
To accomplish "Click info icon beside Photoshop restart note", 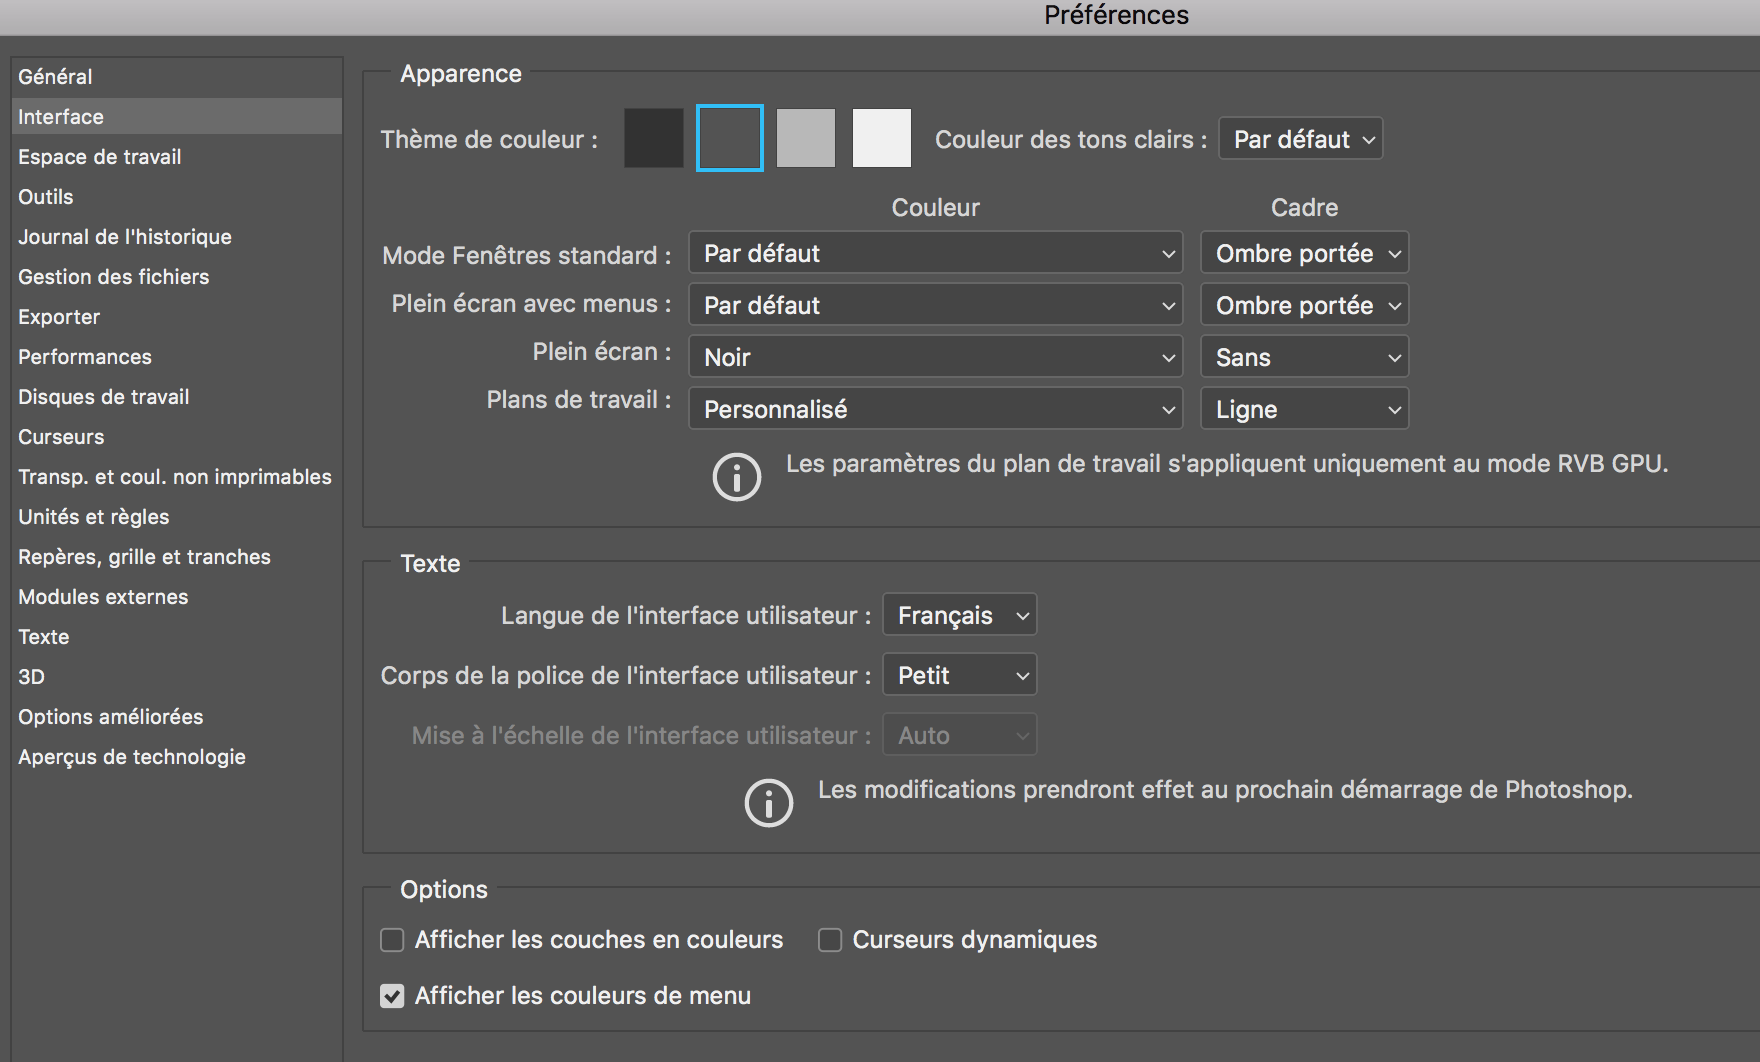I will tap(768, 803).
